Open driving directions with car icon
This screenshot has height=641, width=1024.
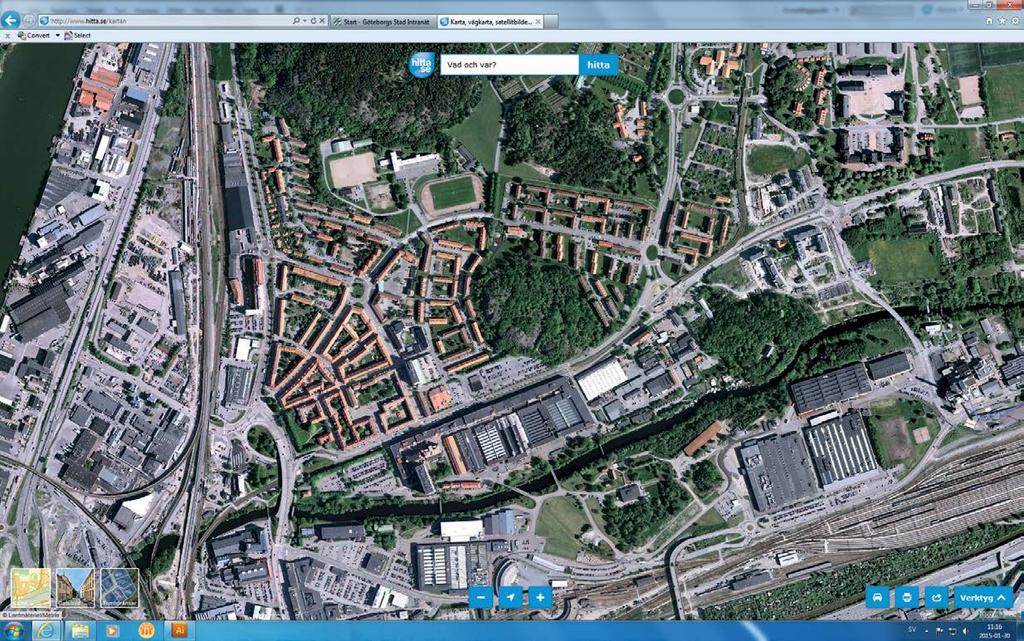tap(878, 597)
